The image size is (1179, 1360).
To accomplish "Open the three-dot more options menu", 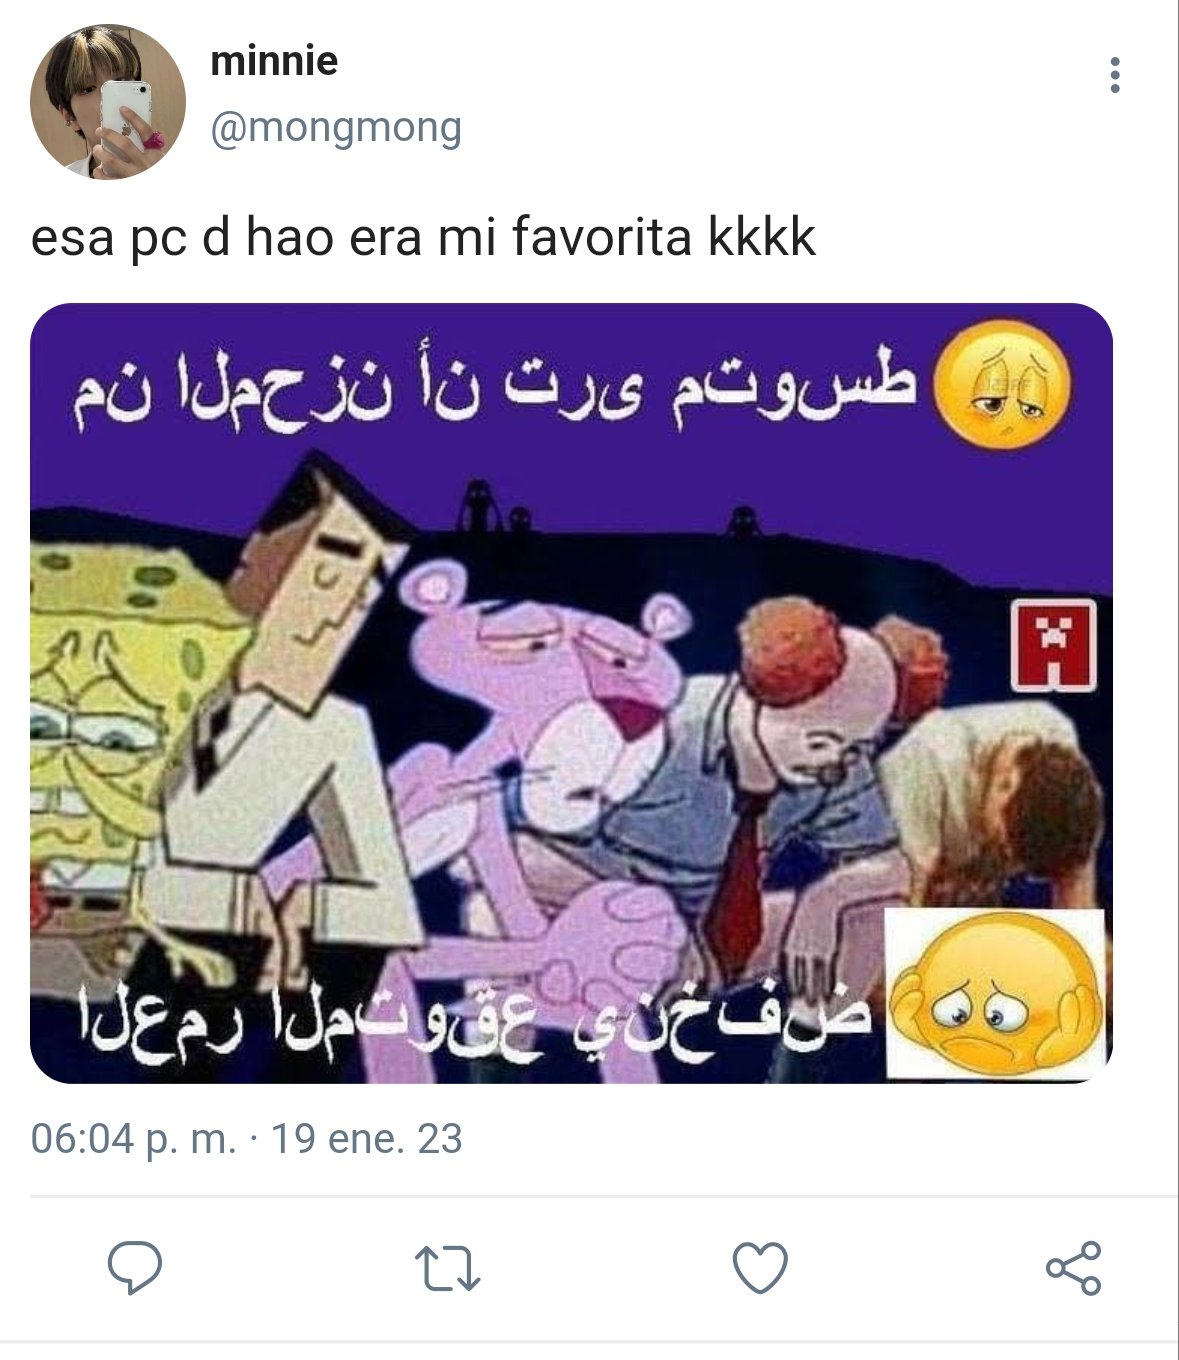I will click(x=1115, y=75).
